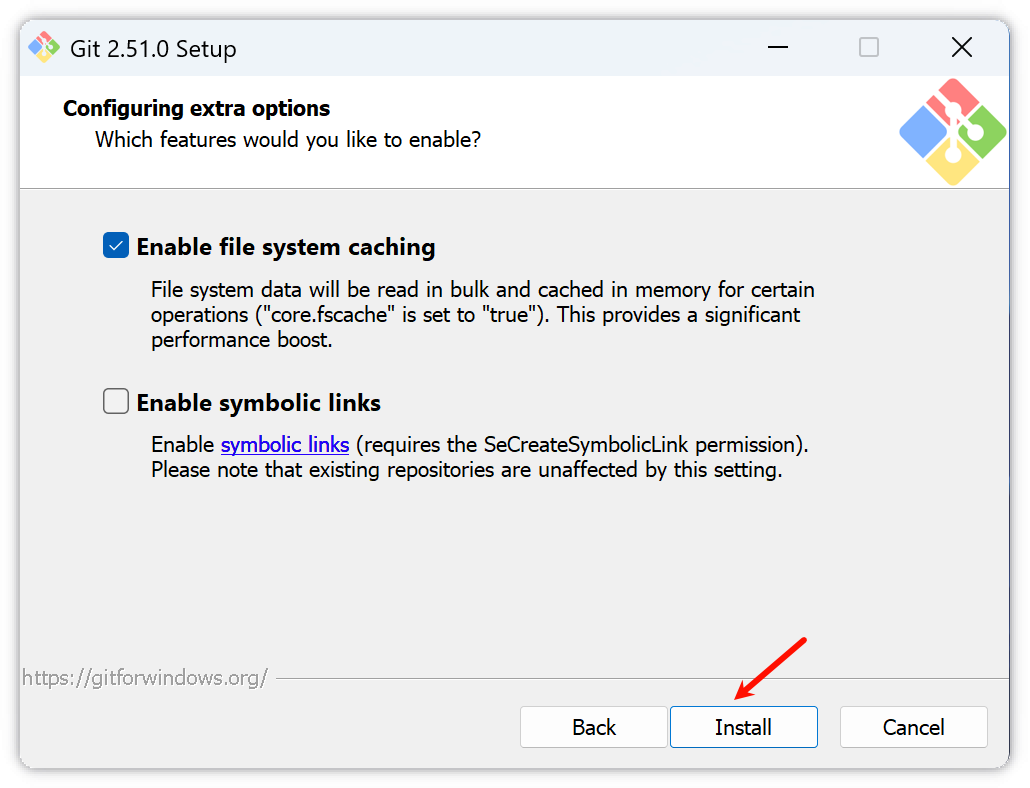The height and width of the screenshot is (788, 1030).
Task: Click the core.fscache description paragraph
Action: click(482, 315)
